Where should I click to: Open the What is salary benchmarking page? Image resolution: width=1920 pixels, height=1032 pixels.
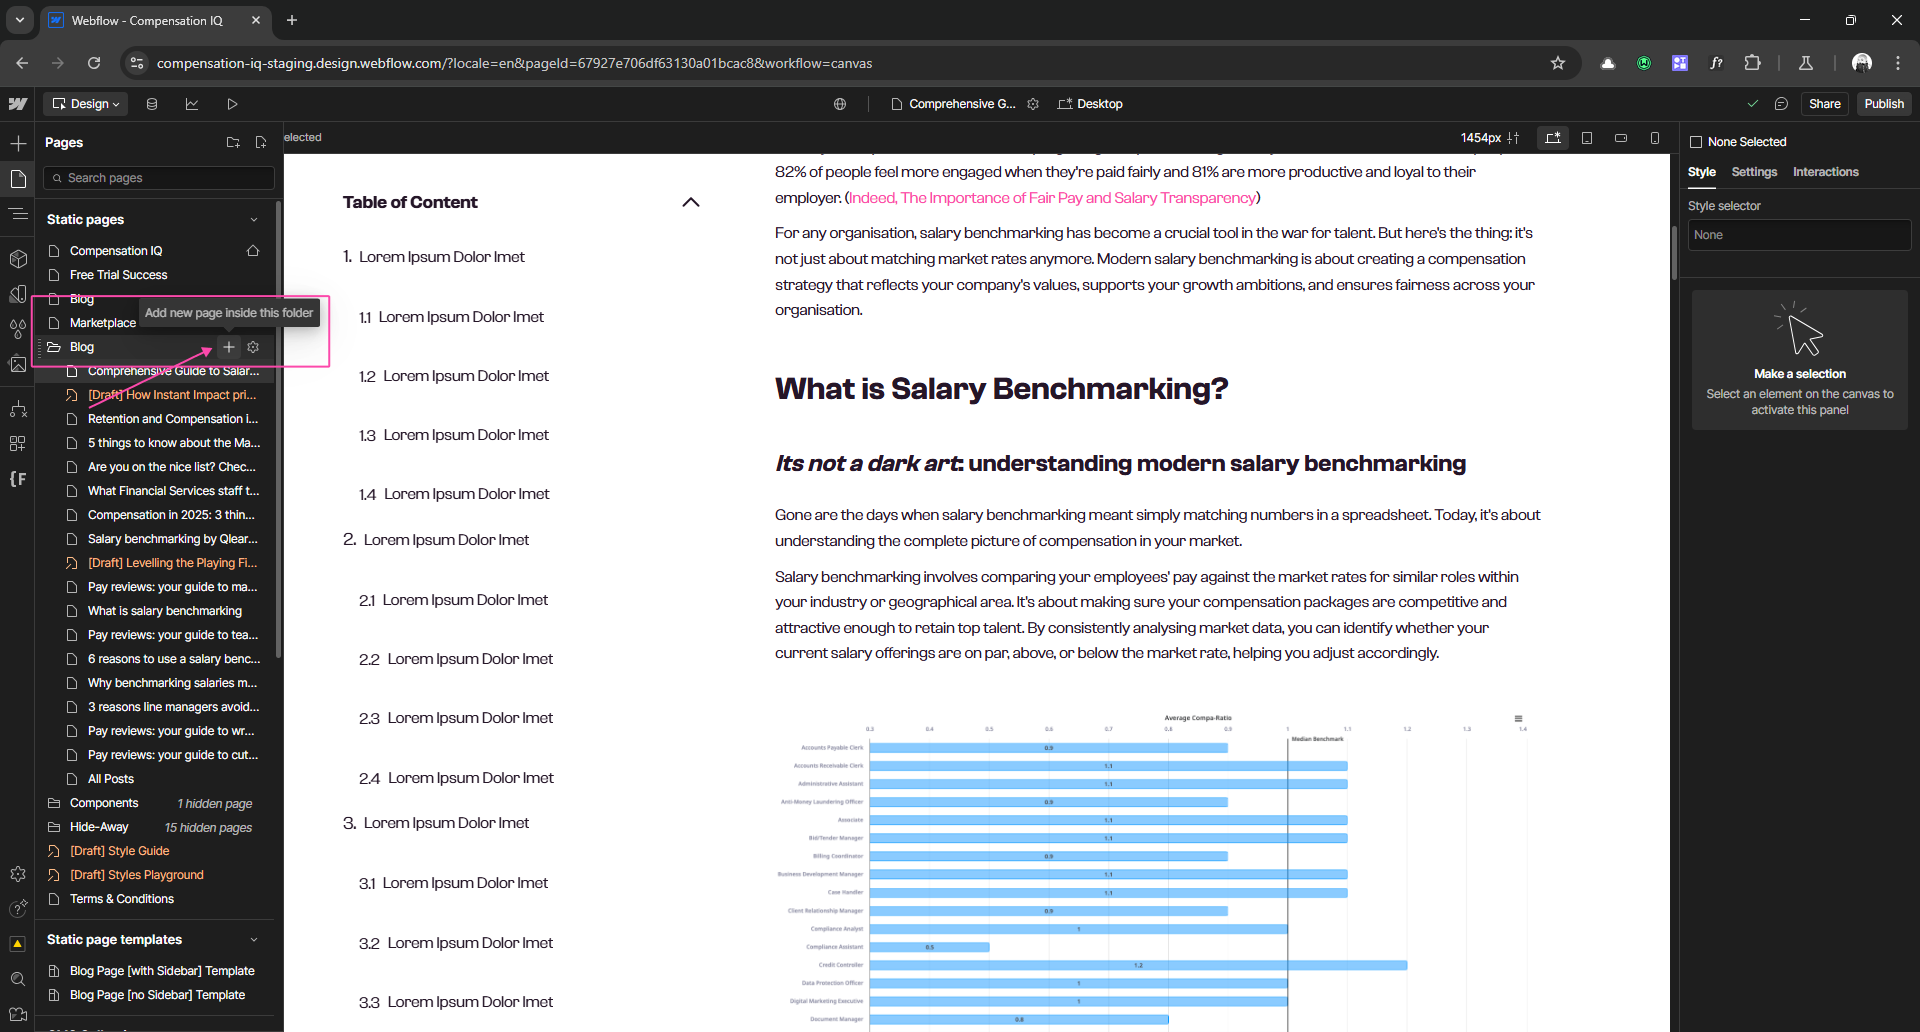(x=165, y=611)
